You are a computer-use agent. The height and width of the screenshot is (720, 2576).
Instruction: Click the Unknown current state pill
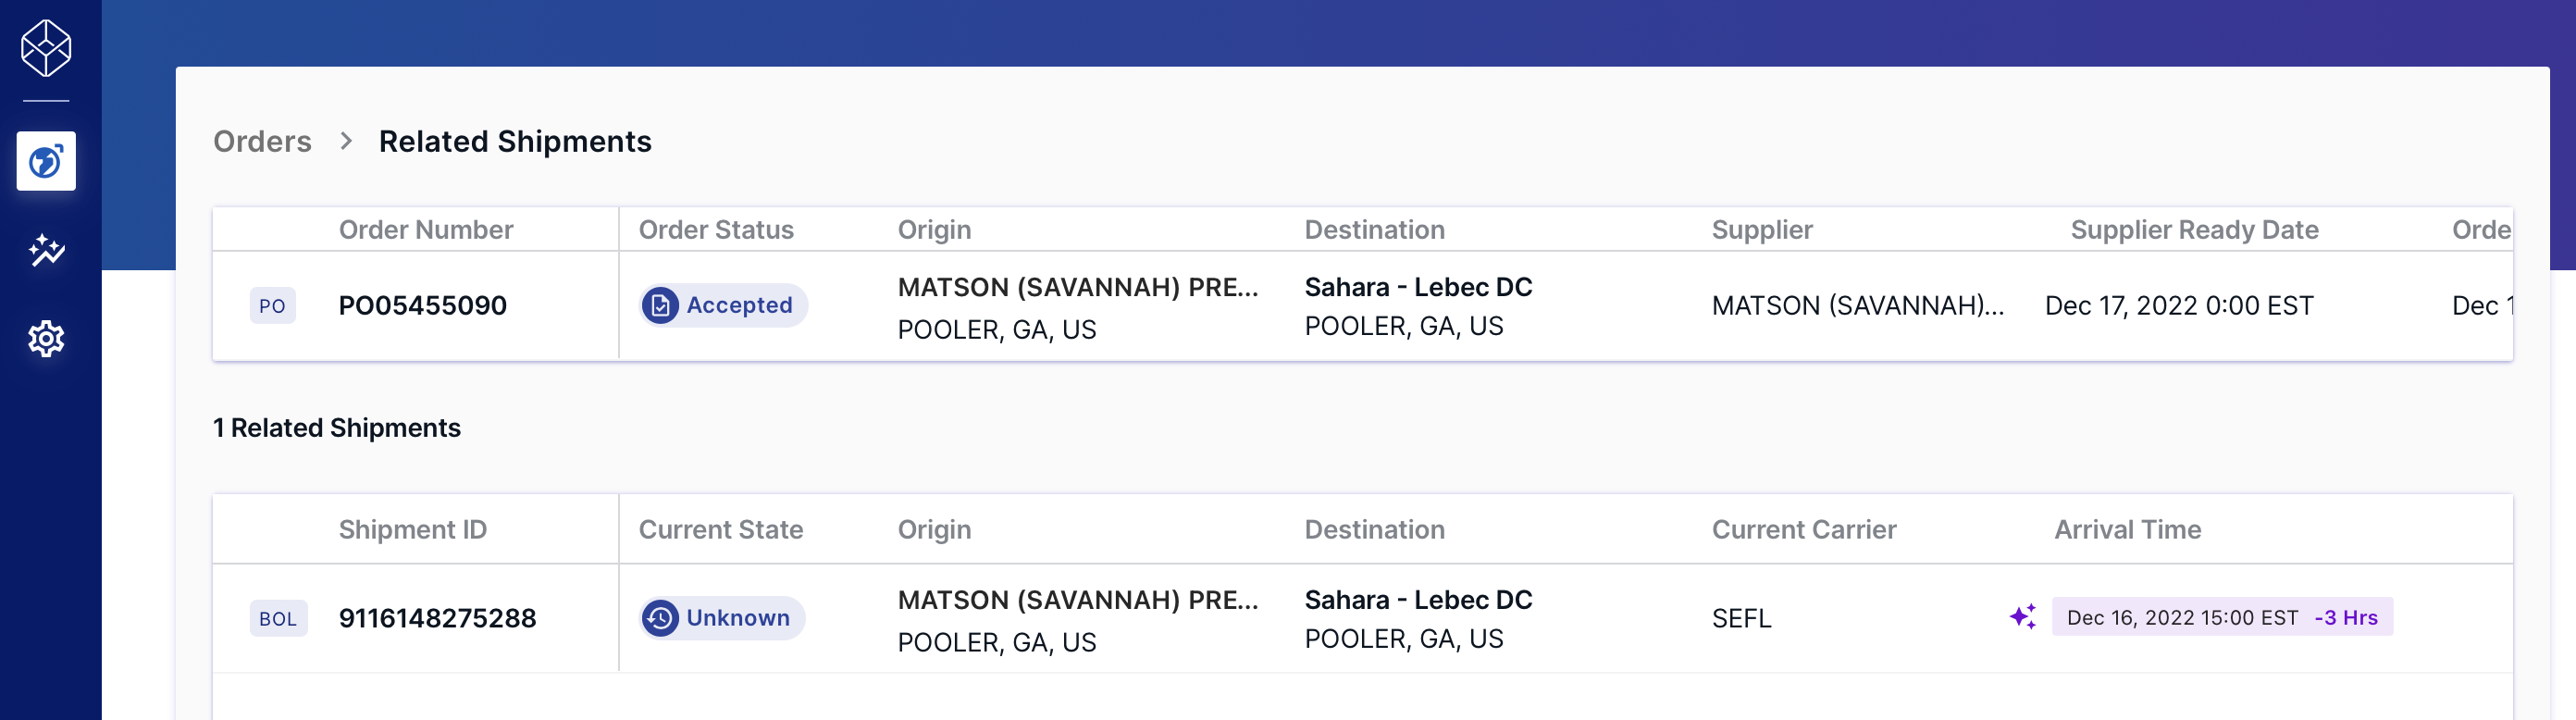coord(722,618)
